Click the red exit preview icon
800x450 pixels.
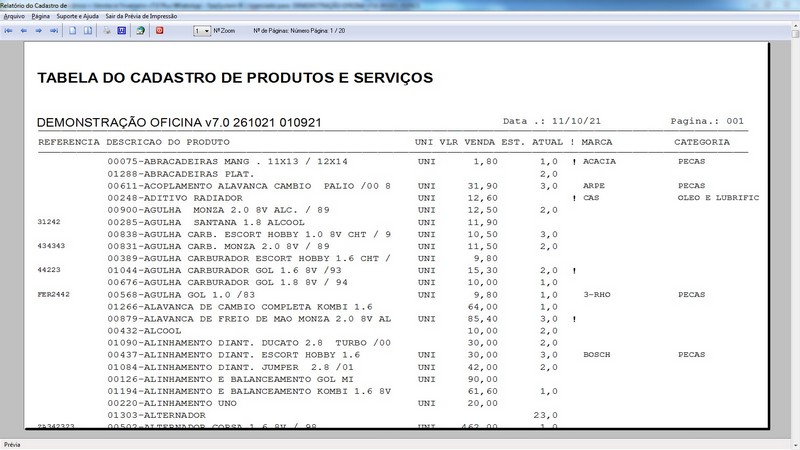tap(159, 31)
